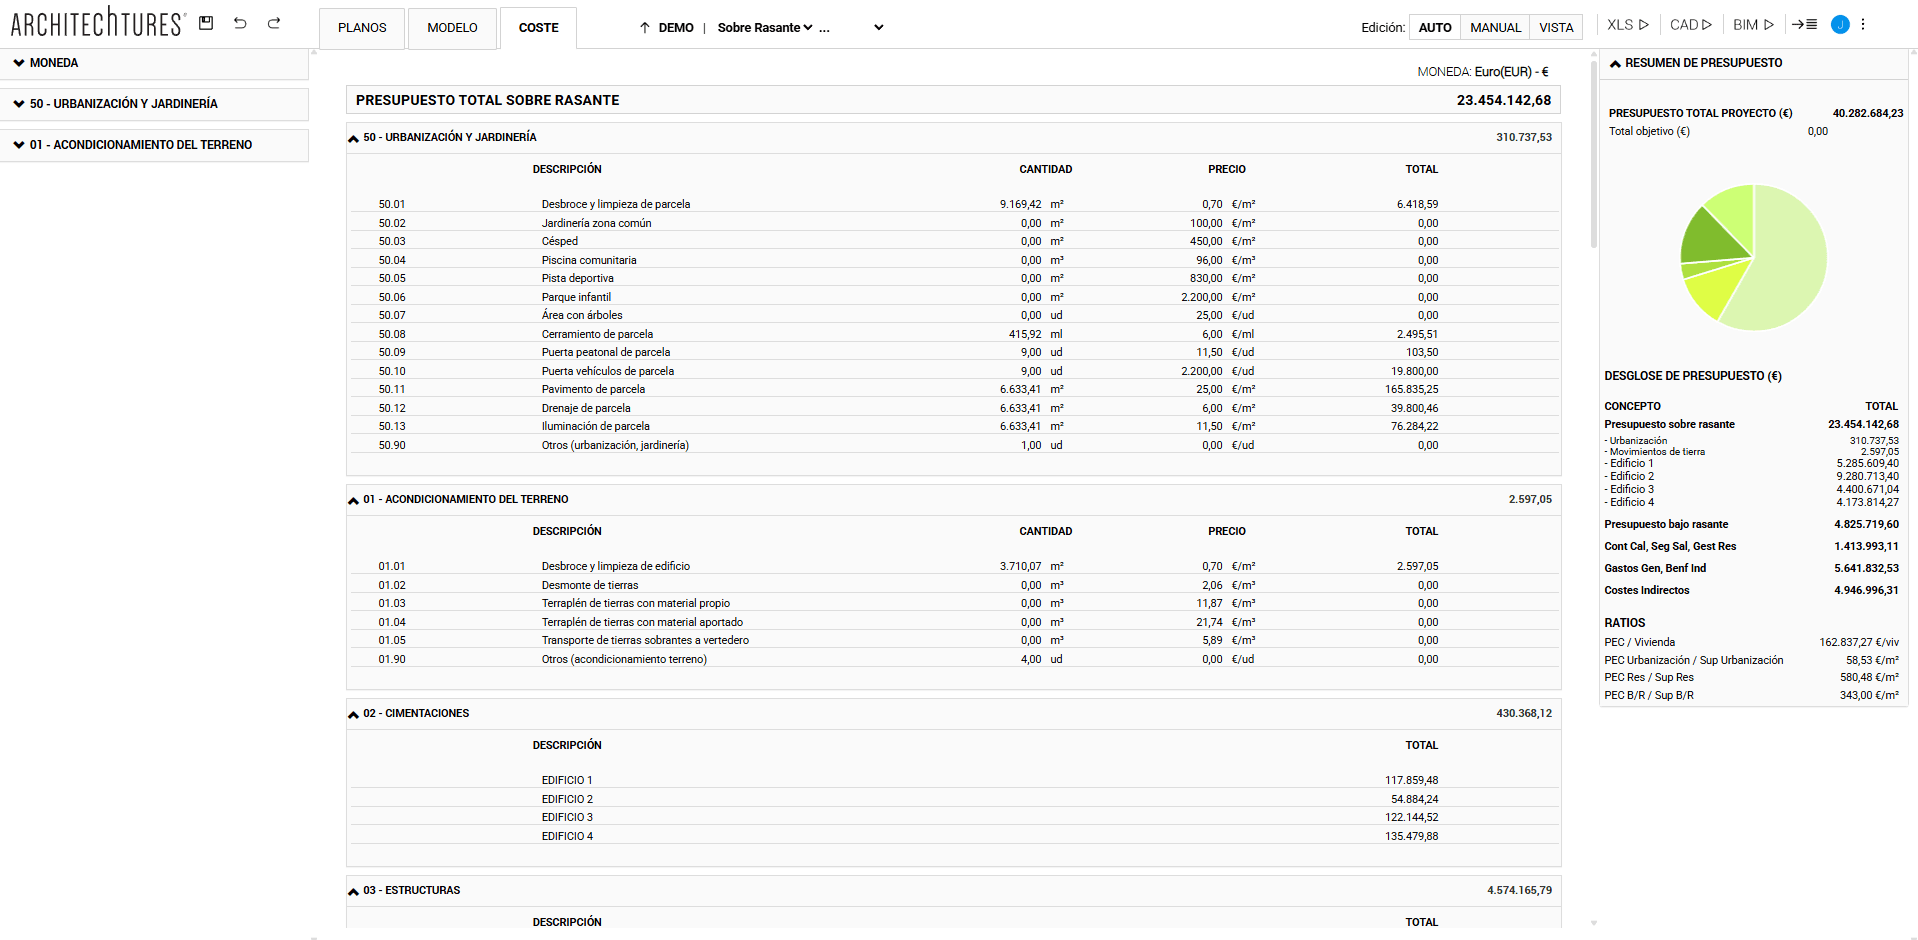1918x940 pixels.
Task: Switch to the PLANOS tab
Action: tap(362, 28)
